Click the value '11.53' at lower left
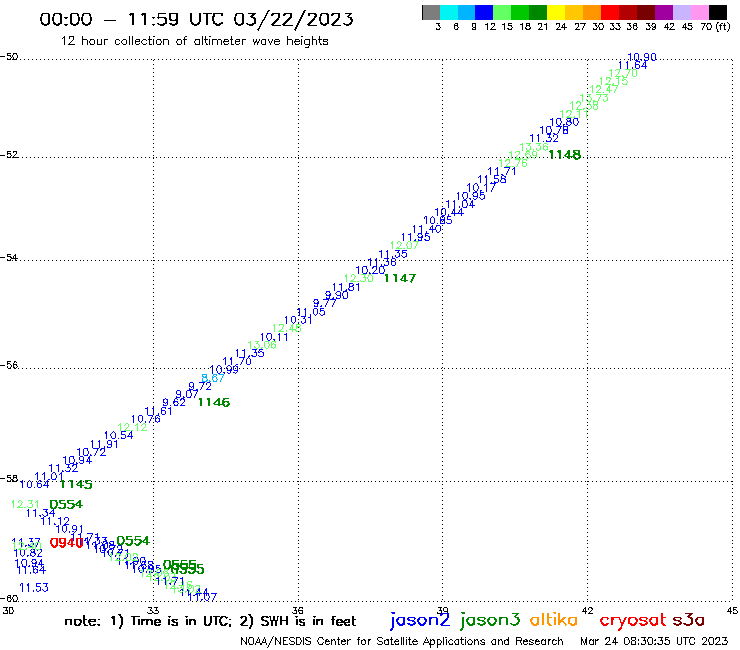Screen dimensions: 740x650 [34, 588]
